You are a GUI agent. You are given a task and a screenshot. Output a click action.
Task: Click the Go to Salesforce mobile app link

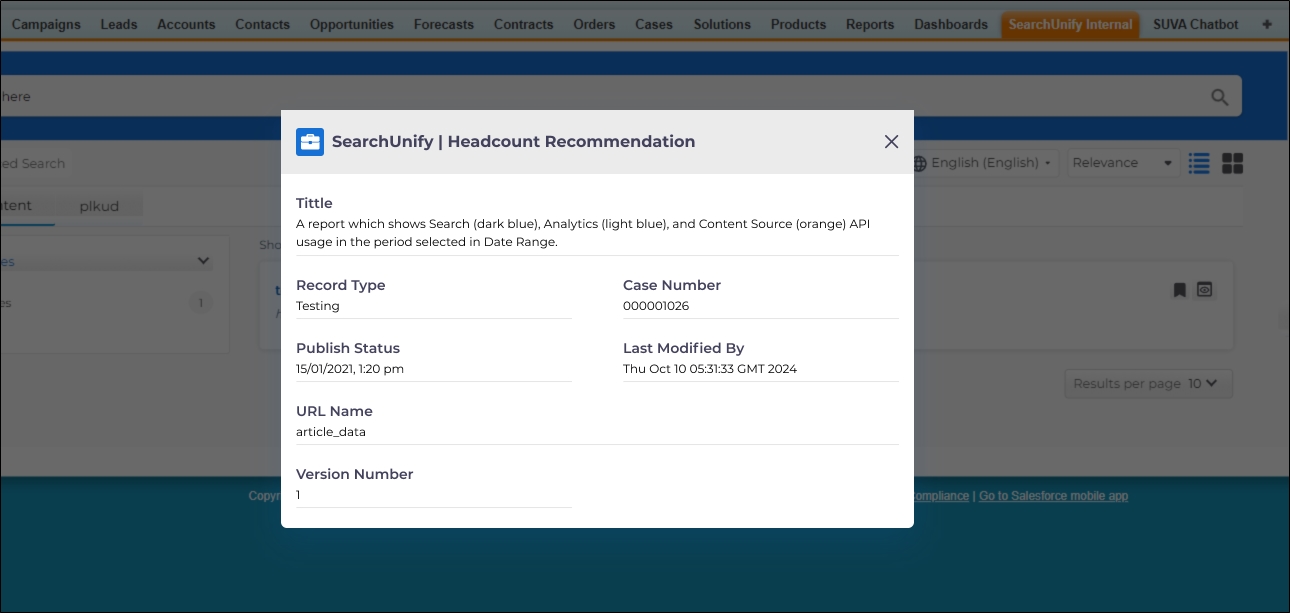(x=1053, y=496)
